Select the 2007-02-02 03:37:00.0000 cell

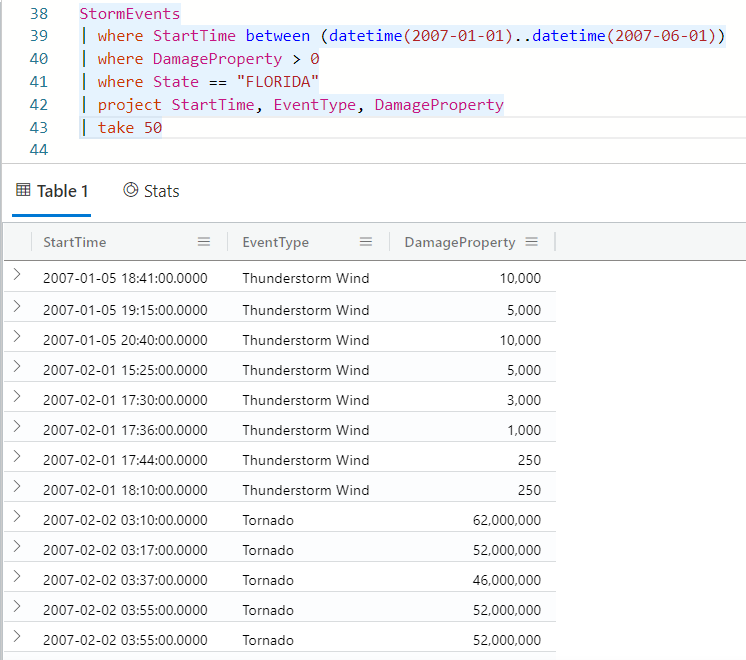coord(125,580)
